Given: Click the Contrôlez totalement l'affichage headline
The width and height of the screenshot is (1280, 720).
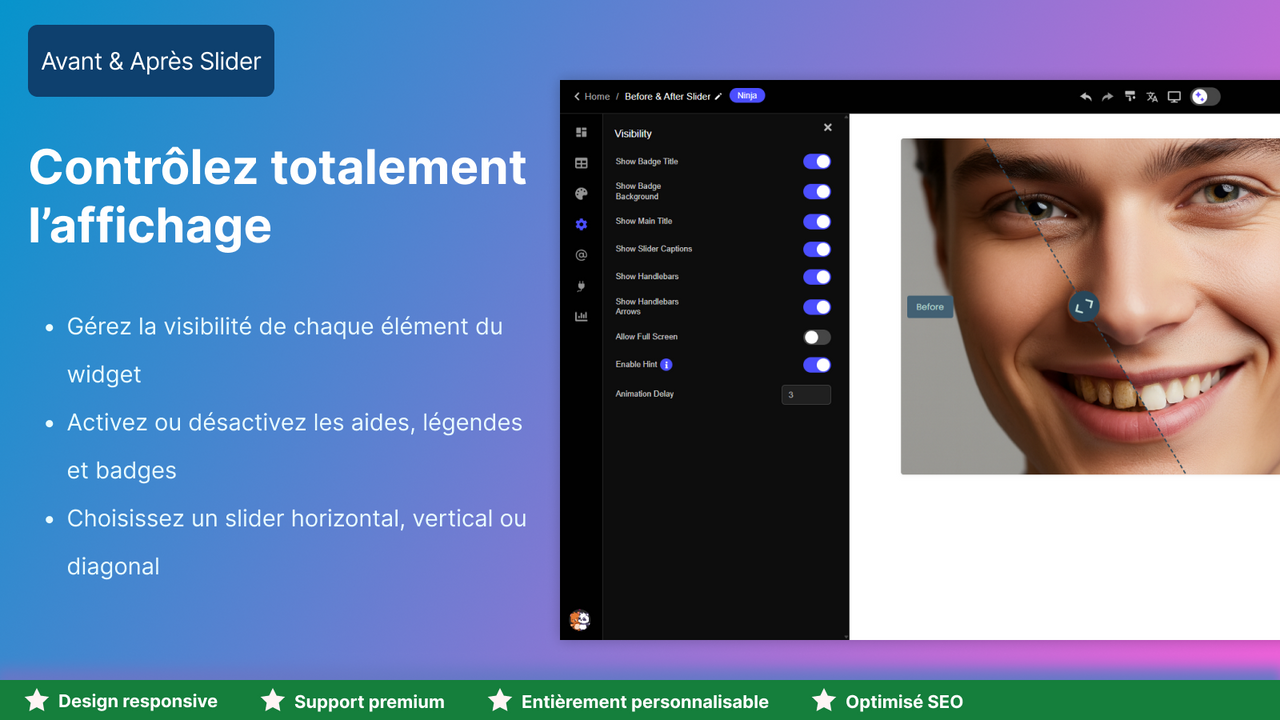Looking at the screenshot, I should [278, 196].
